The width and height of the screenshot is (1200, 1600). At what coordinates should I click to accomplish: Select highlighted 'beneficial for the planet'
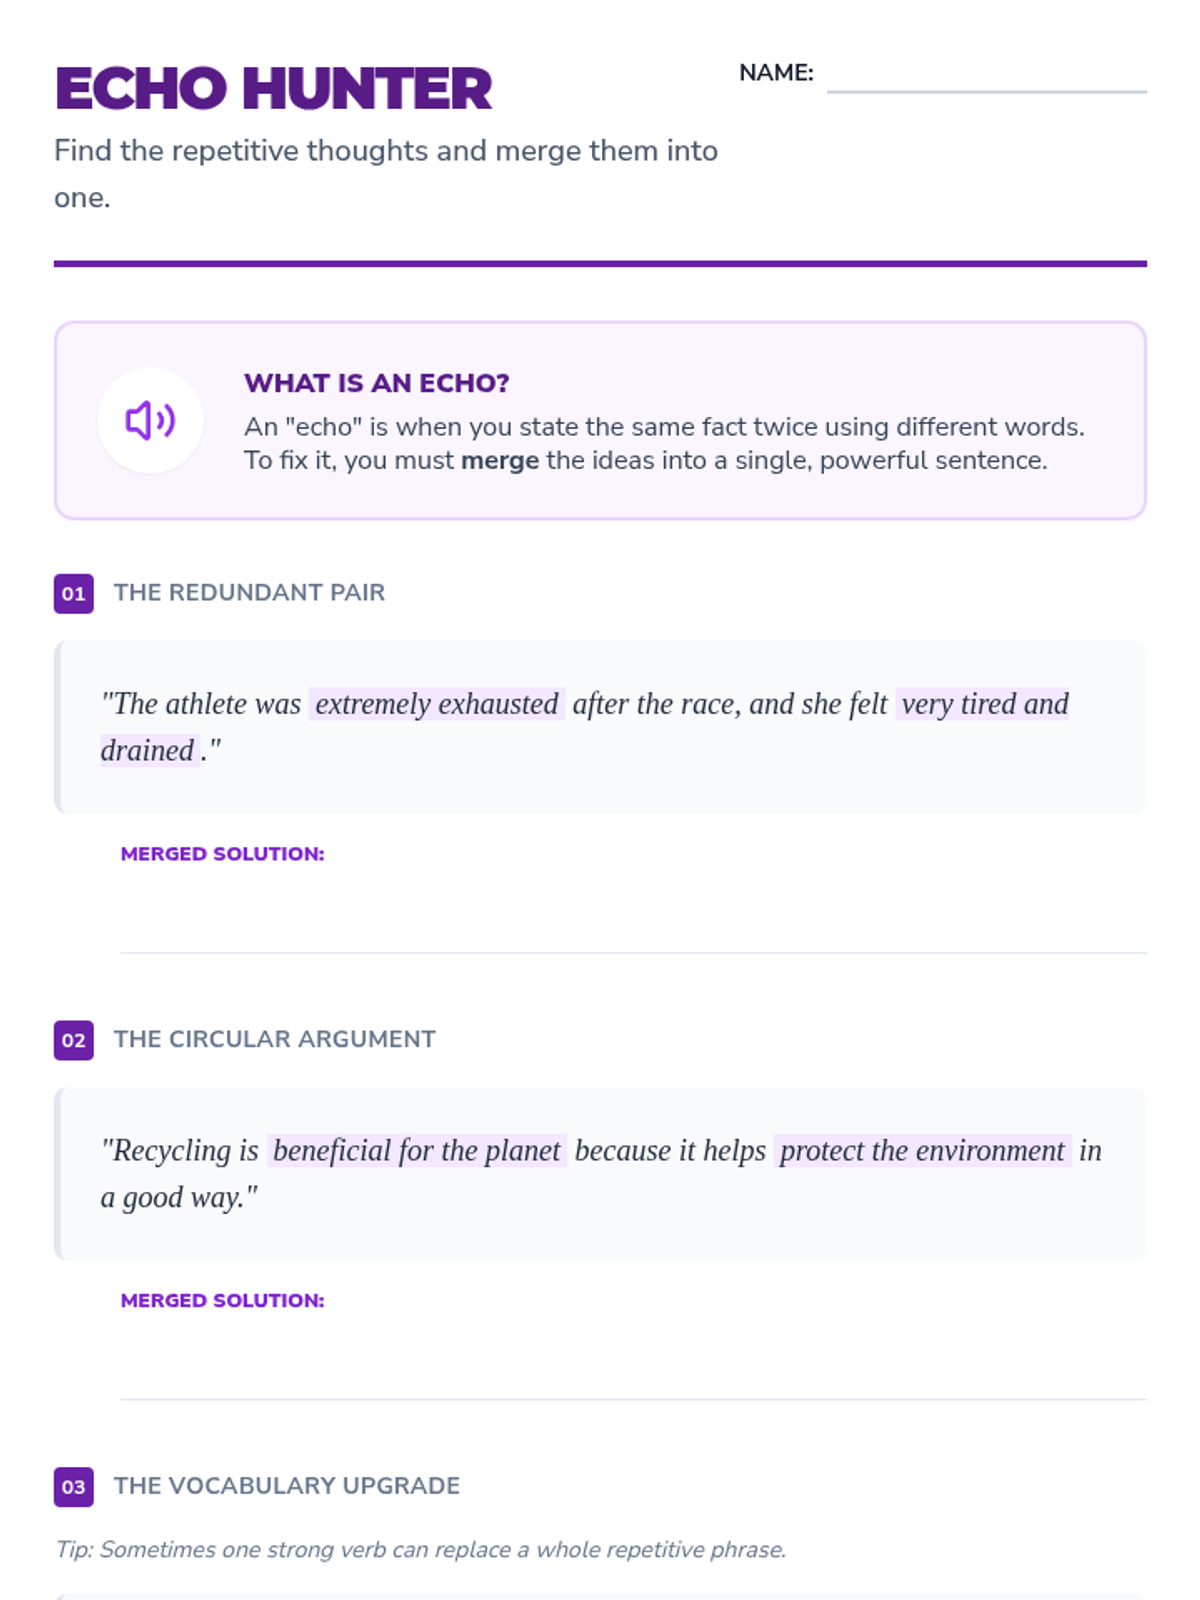pos(417,1150)
